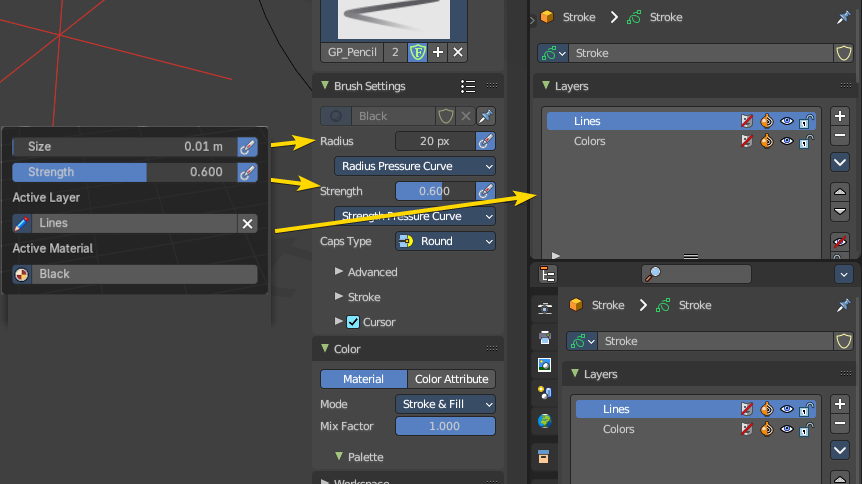This screenshot has width=862, height=484.
Task: Hide the lower Lines layer with eye
Action: [x=787, y=409]
